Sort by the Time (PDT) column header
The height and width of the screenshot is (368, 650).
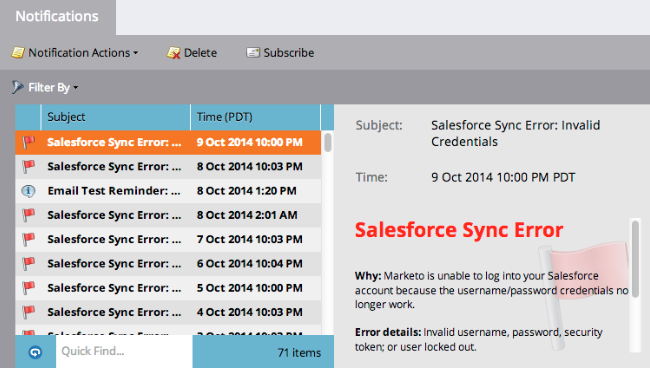coord(255,117)
